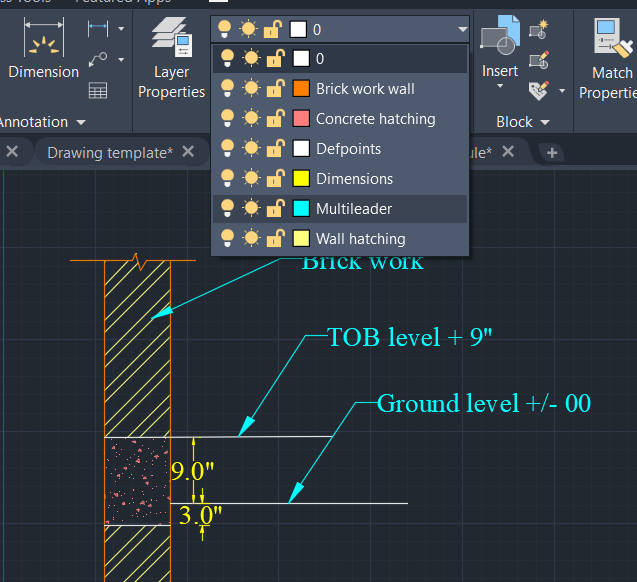
Task: Choose the Defpoints layer
Action: point(340,149)
